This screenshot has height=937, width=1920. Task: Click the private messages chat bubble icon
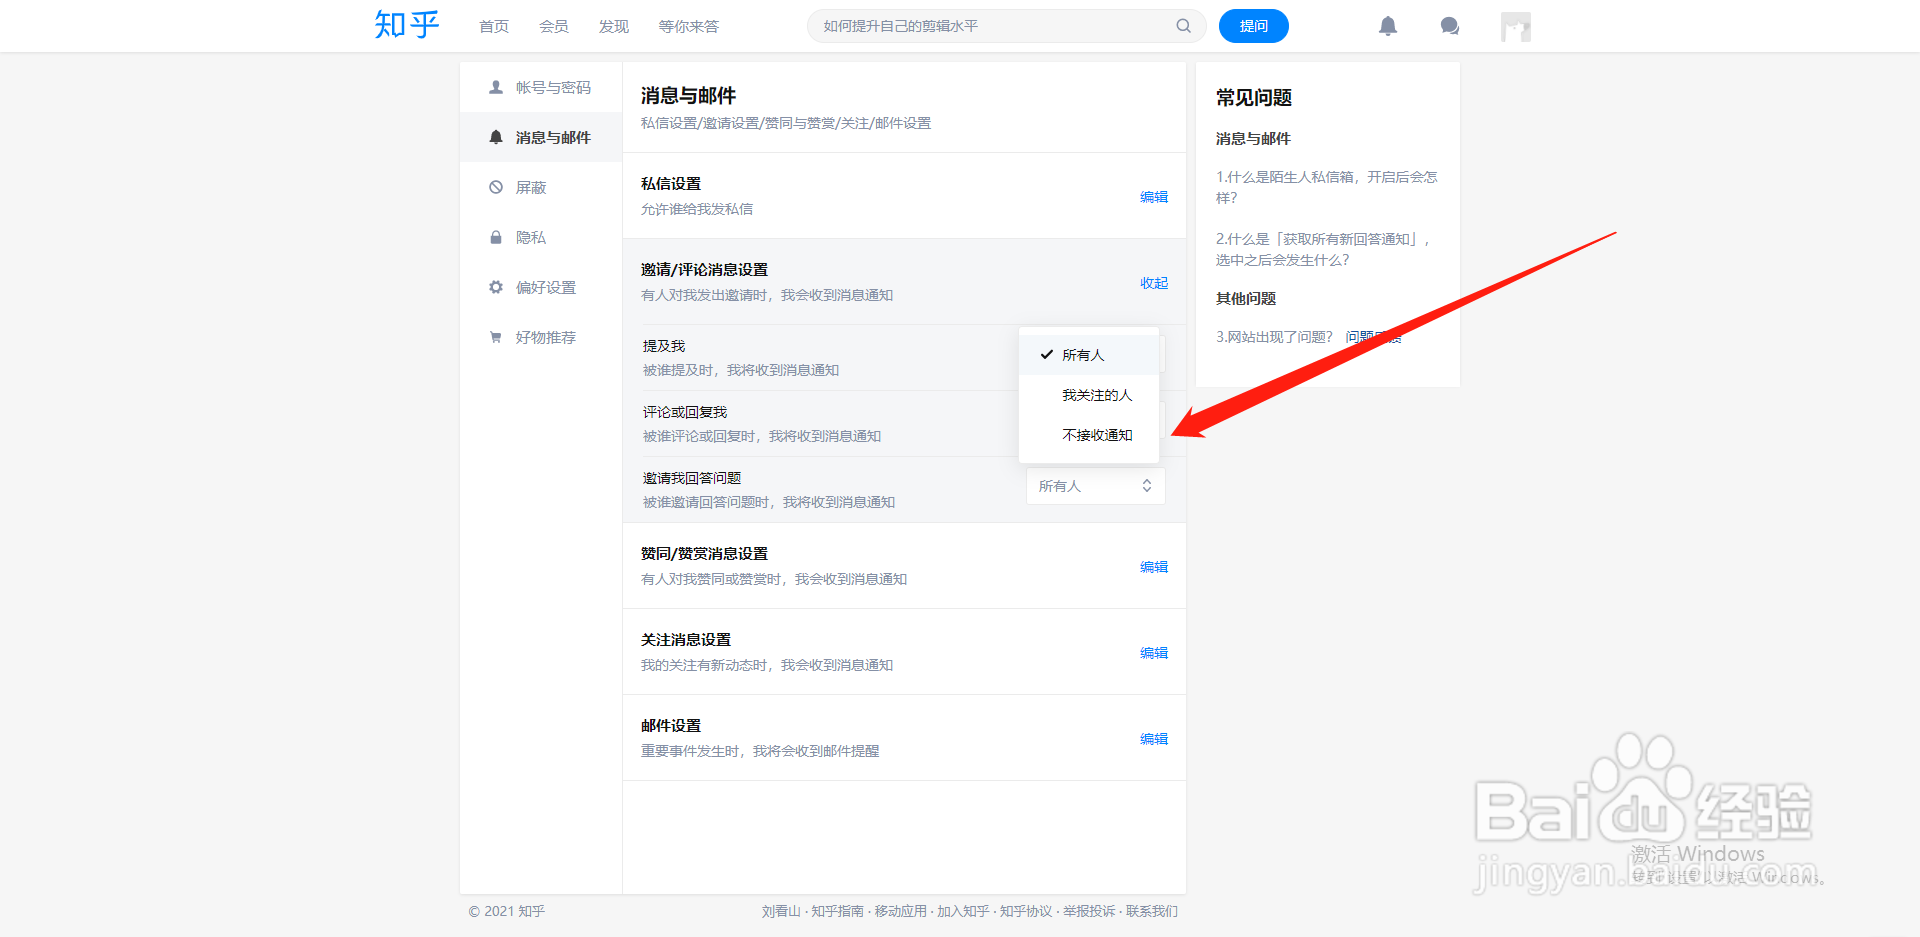(x=1449, y=26)
